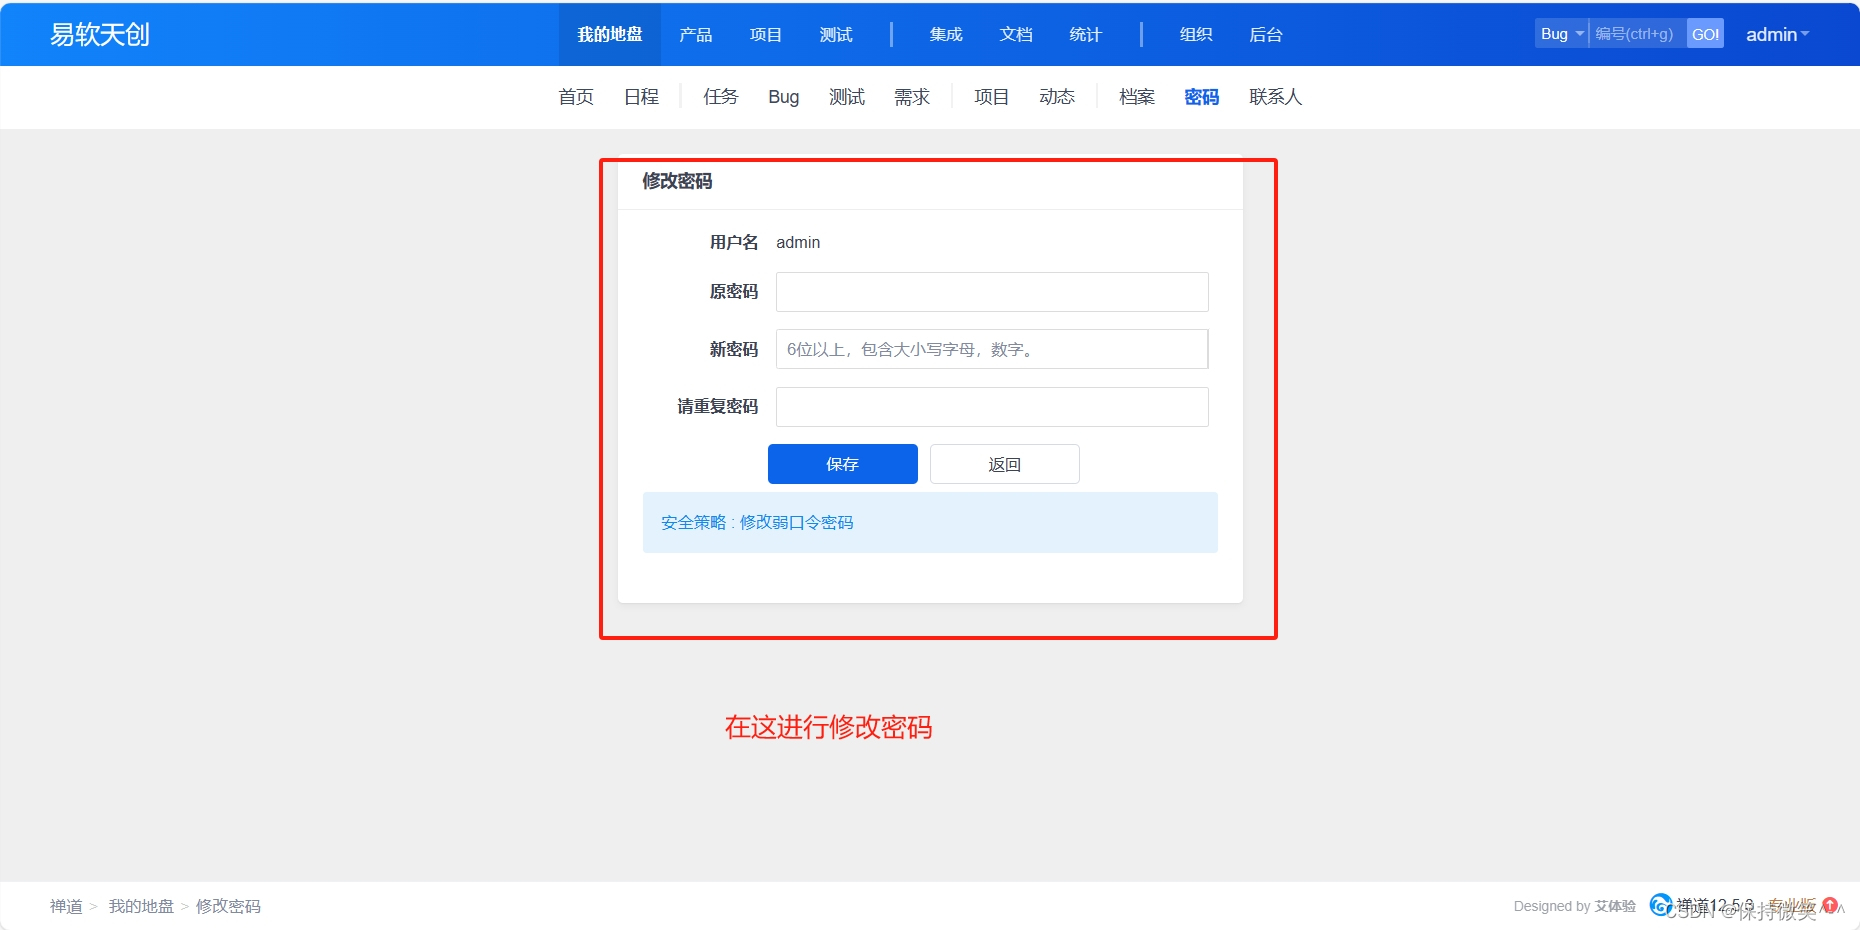Click the 禅道 version logo icon in footer
This screenshot has width=1860, height=930.
[x=1661, y=905]
